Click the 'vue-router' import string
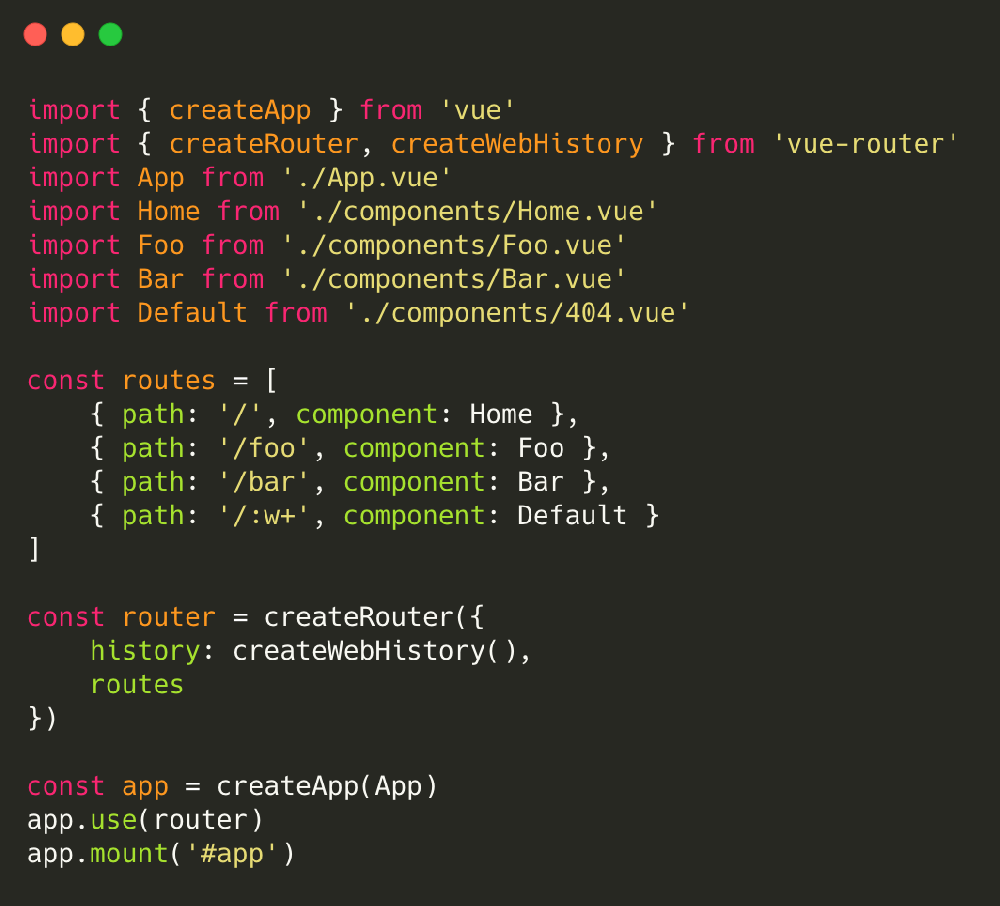 tap(866, 144)
